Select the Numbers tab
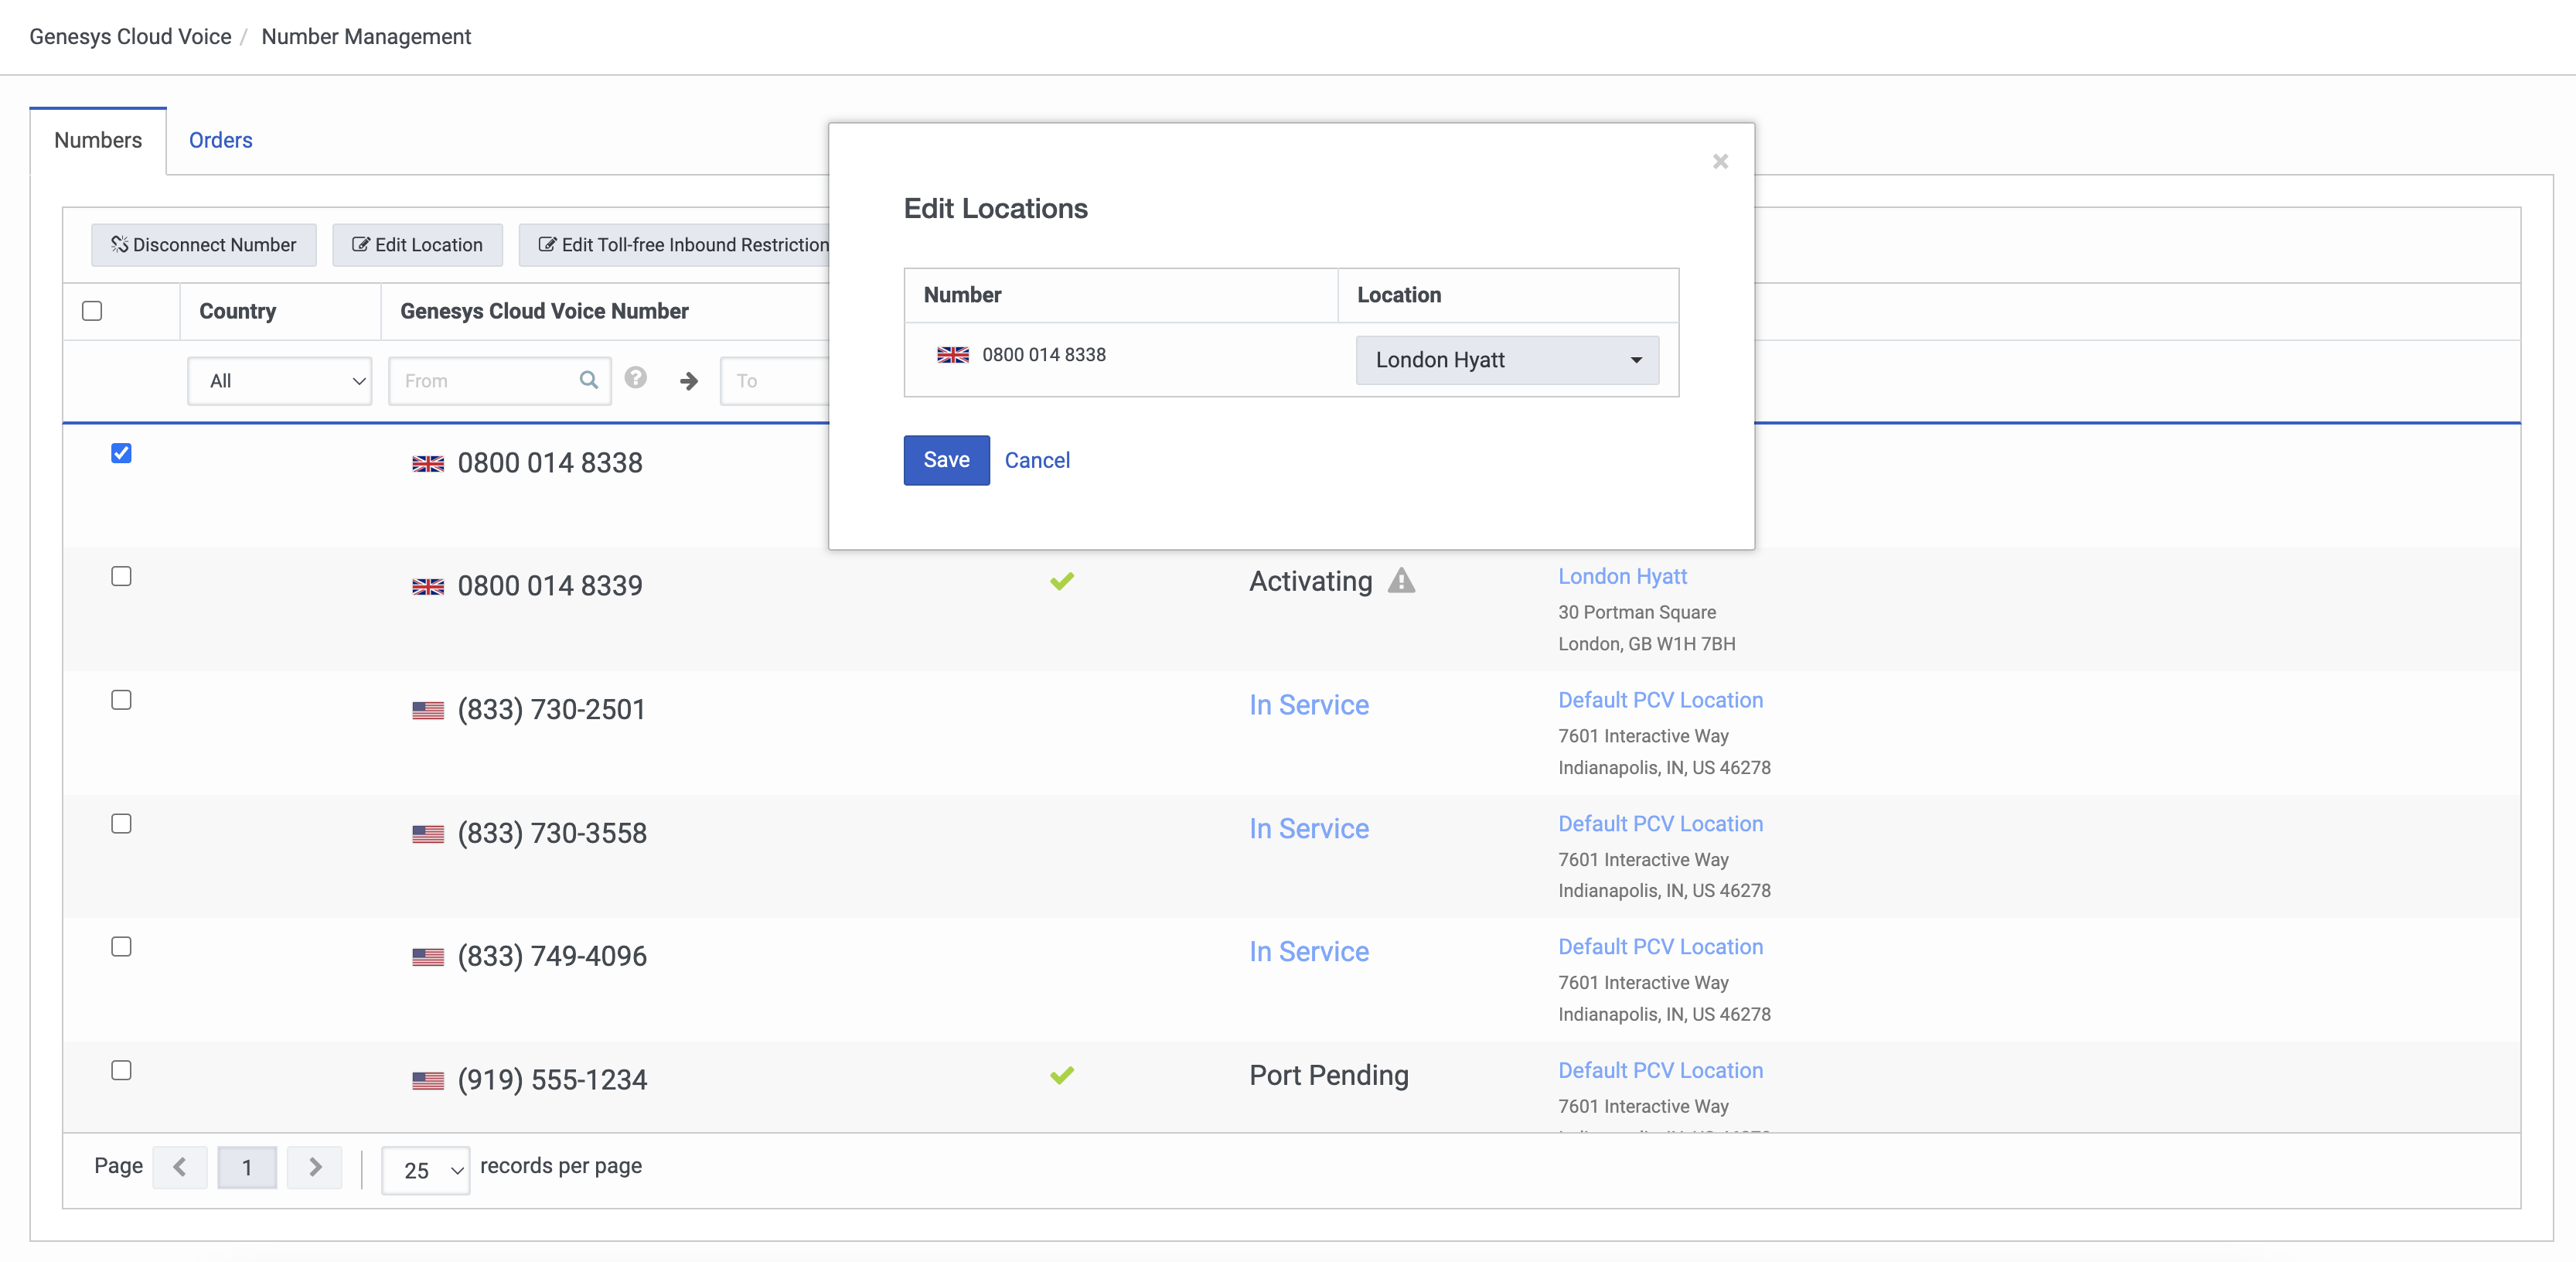Screen dimensions: 2576x1262 click(98, 140)
